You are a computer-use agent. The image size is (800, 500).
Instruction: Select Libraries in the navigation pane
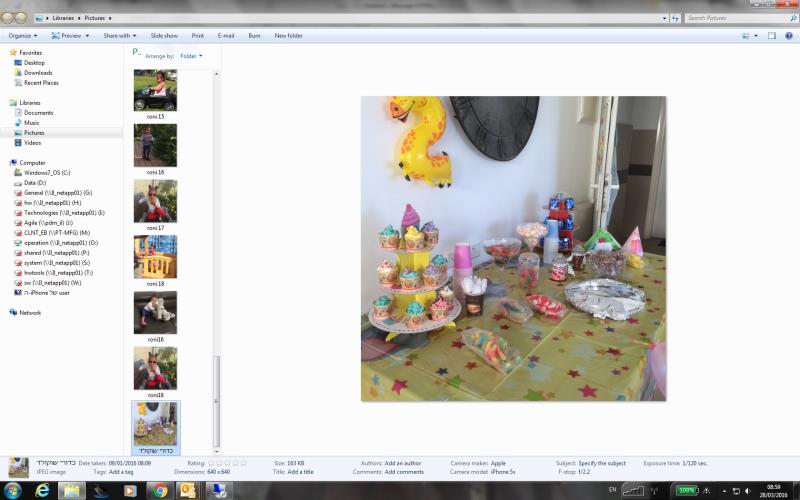30,103
